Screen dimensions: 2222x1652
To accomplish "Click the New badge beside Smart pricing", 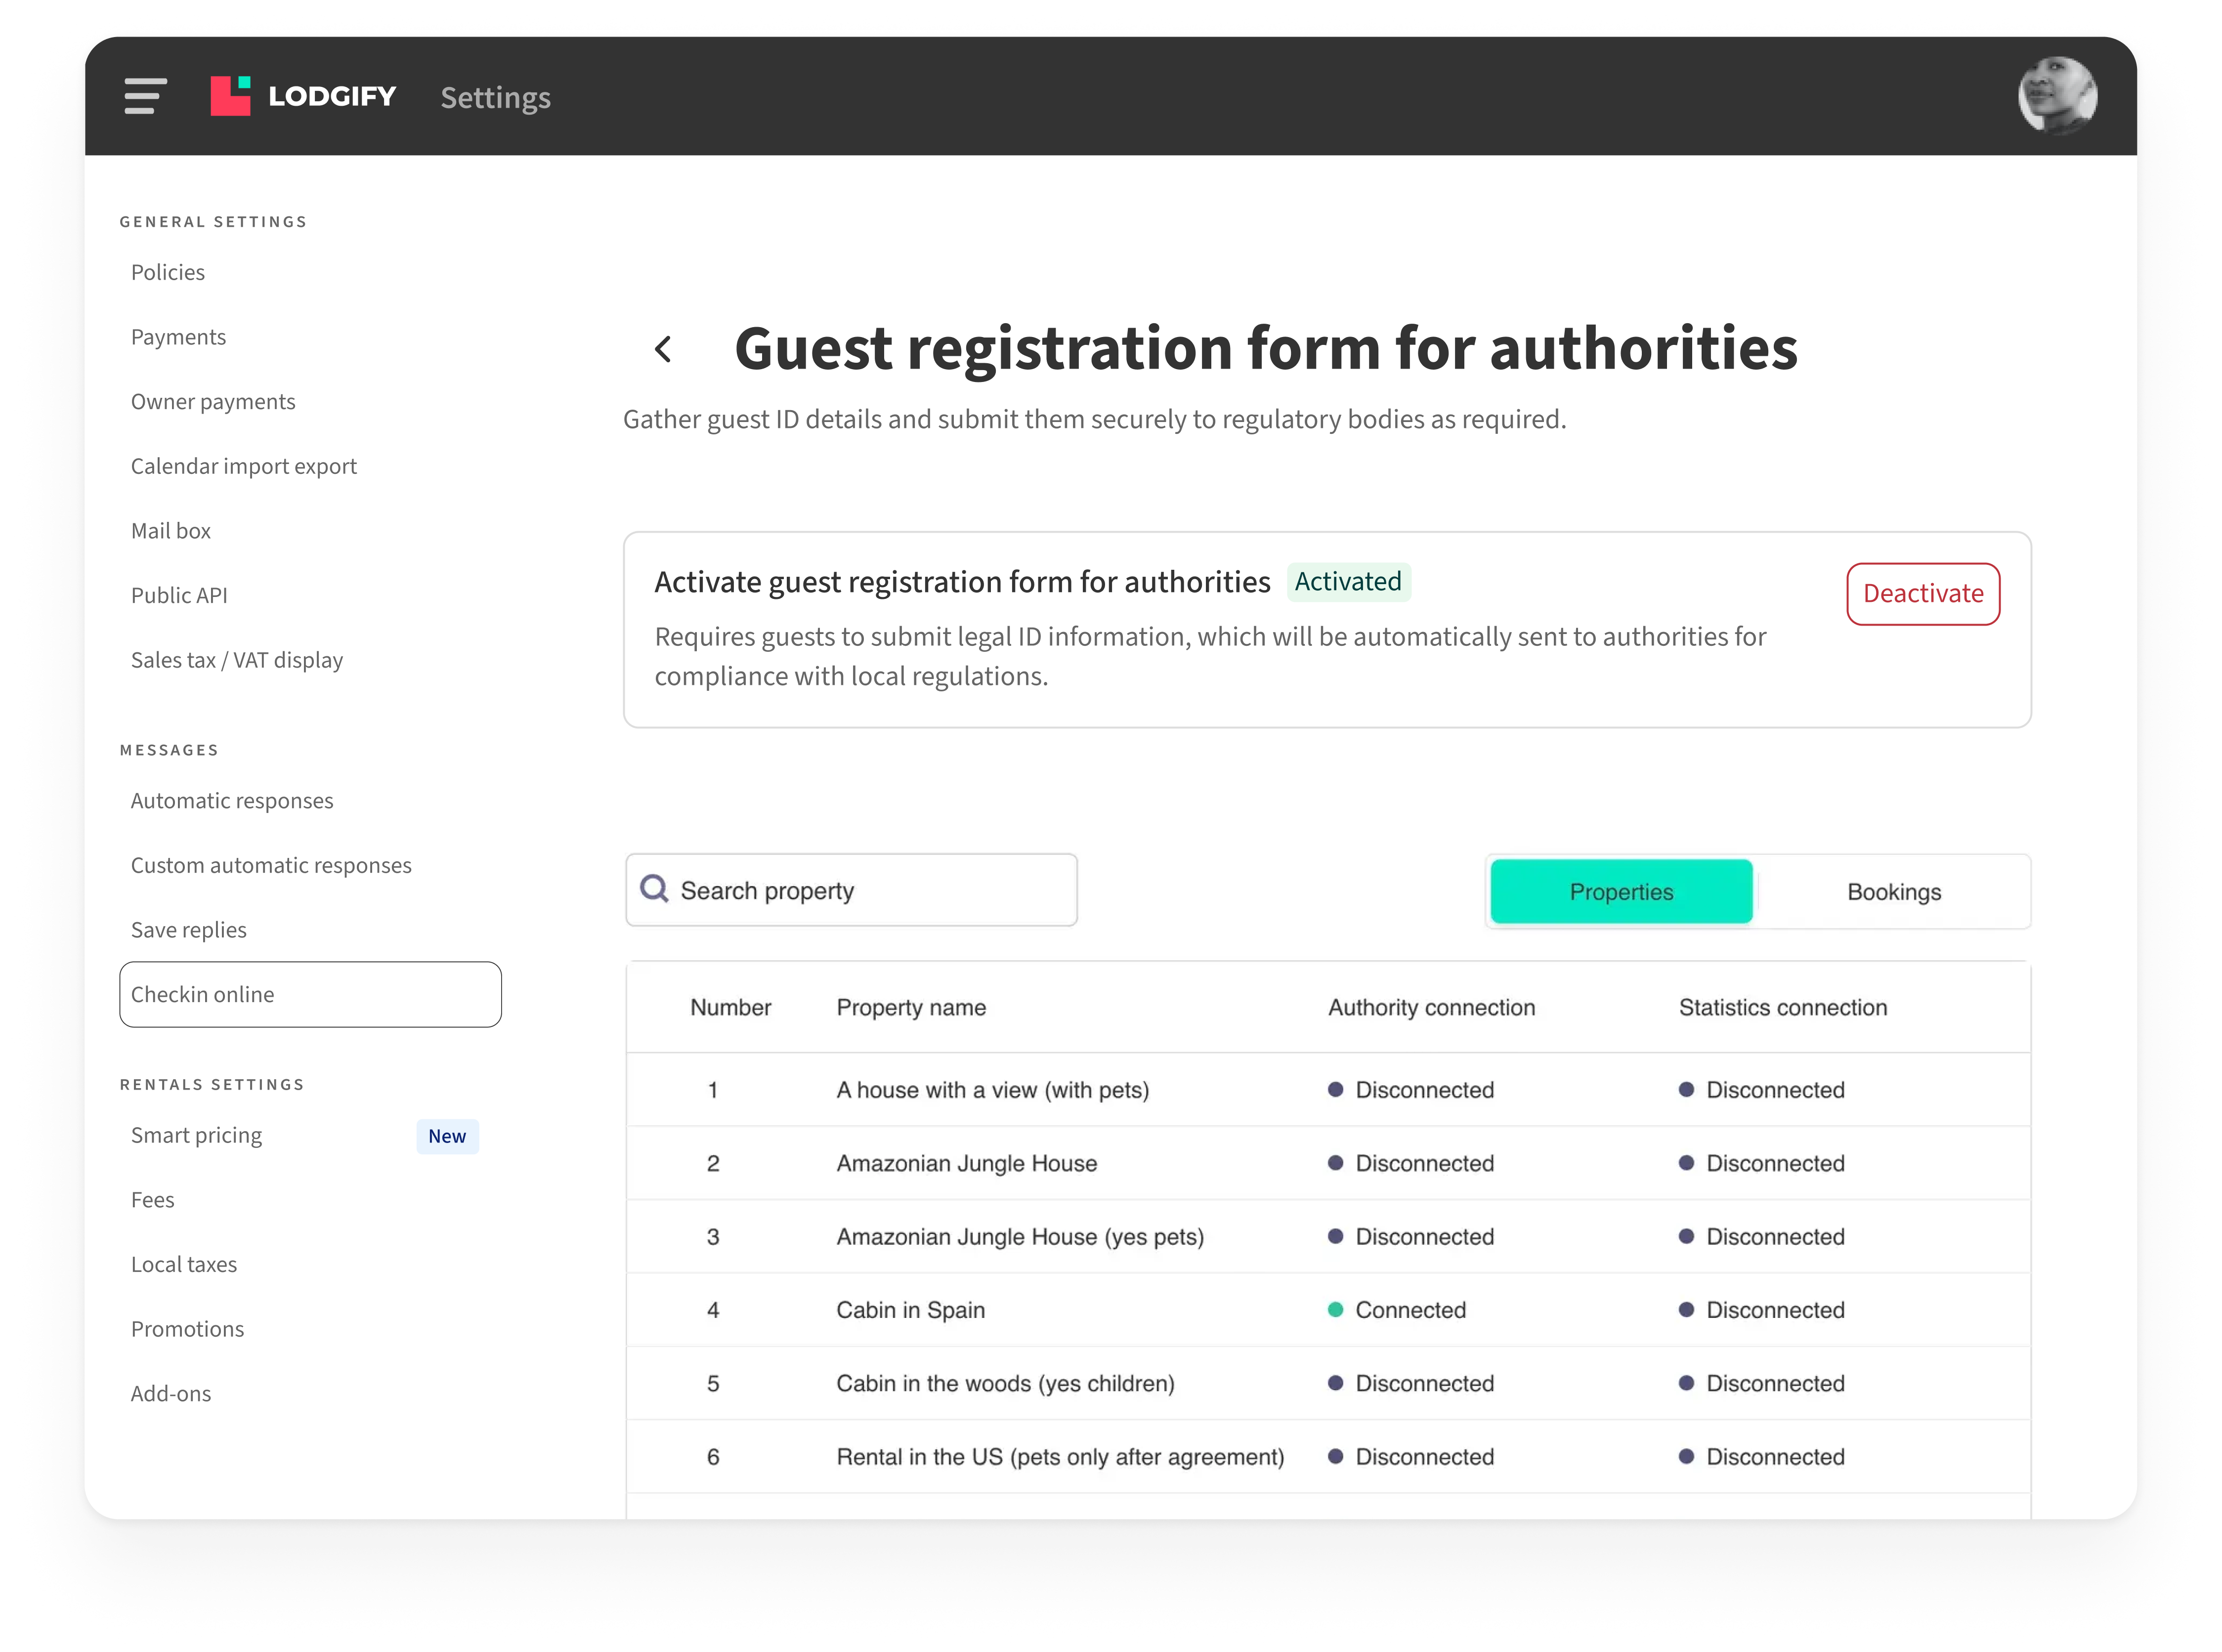I will coord(447,1136).
